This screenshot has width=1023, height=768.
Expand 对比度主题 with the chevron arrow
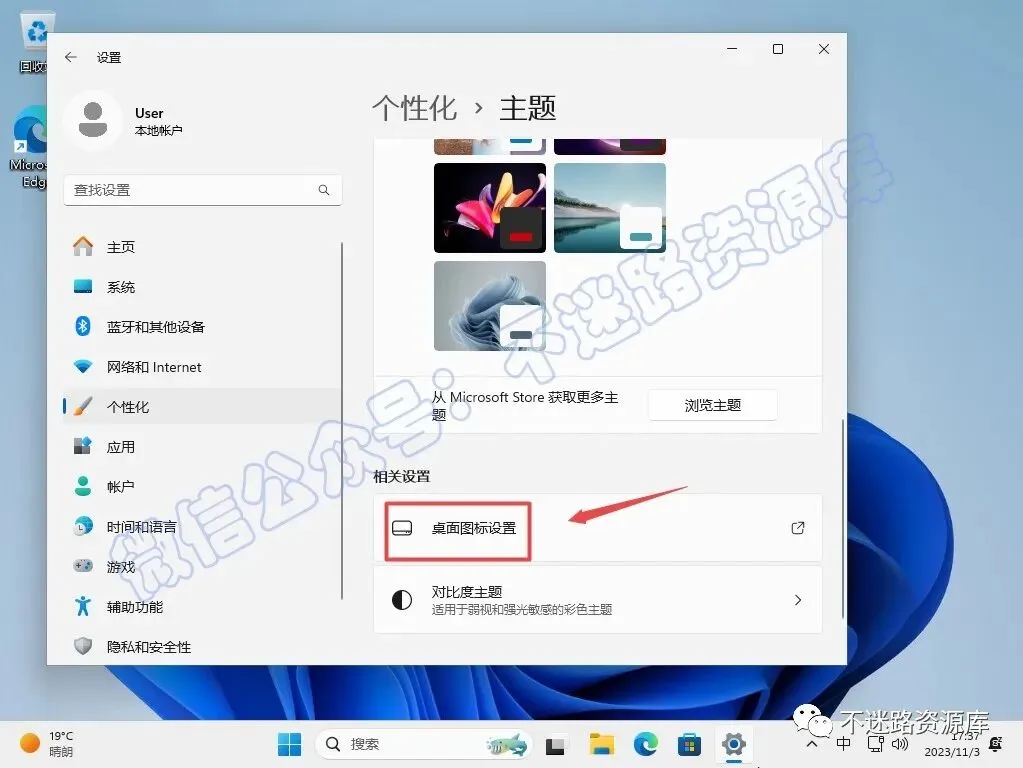798,600
